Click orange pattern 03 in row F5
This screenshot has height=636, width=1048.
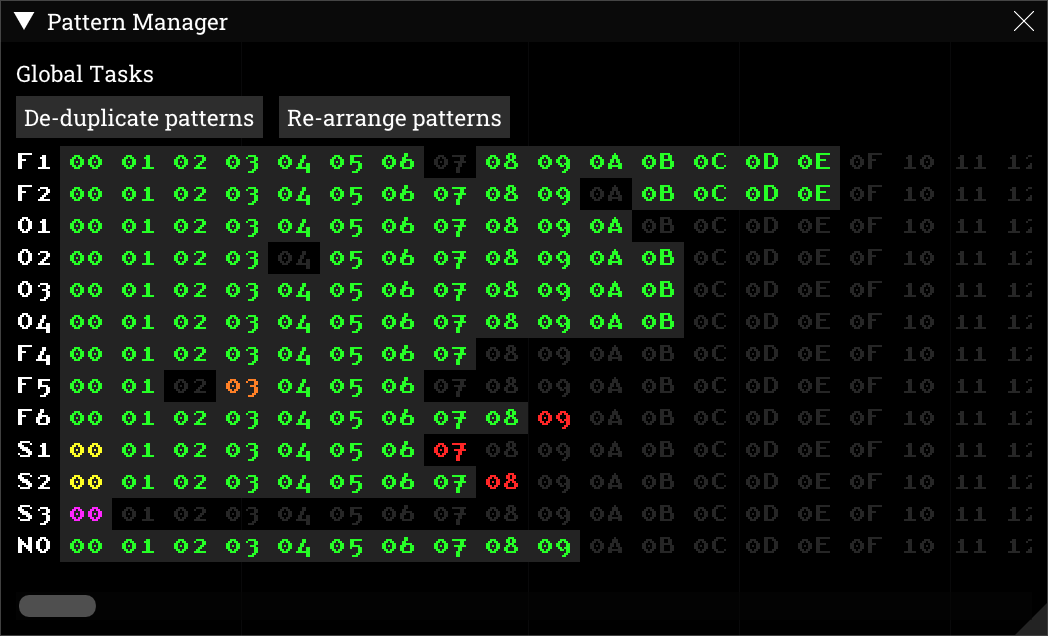(x=242, y=386)
